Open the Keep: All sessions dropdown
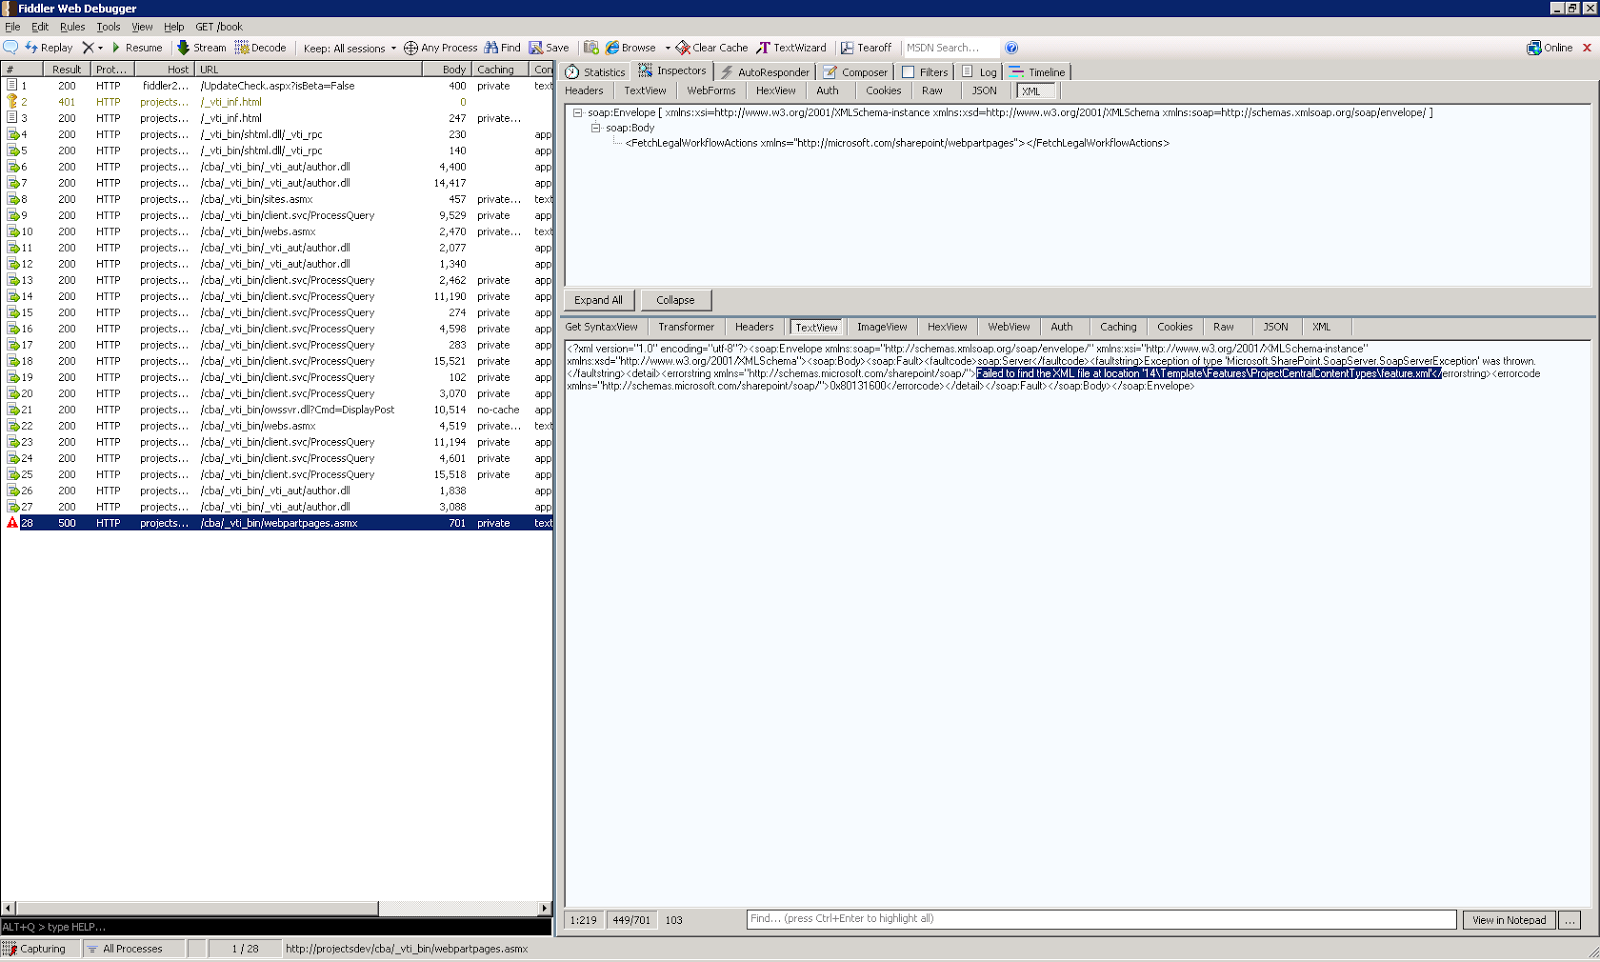This screenshot has height=962, width=1600. pyautogui.click(x=347, y=47)
